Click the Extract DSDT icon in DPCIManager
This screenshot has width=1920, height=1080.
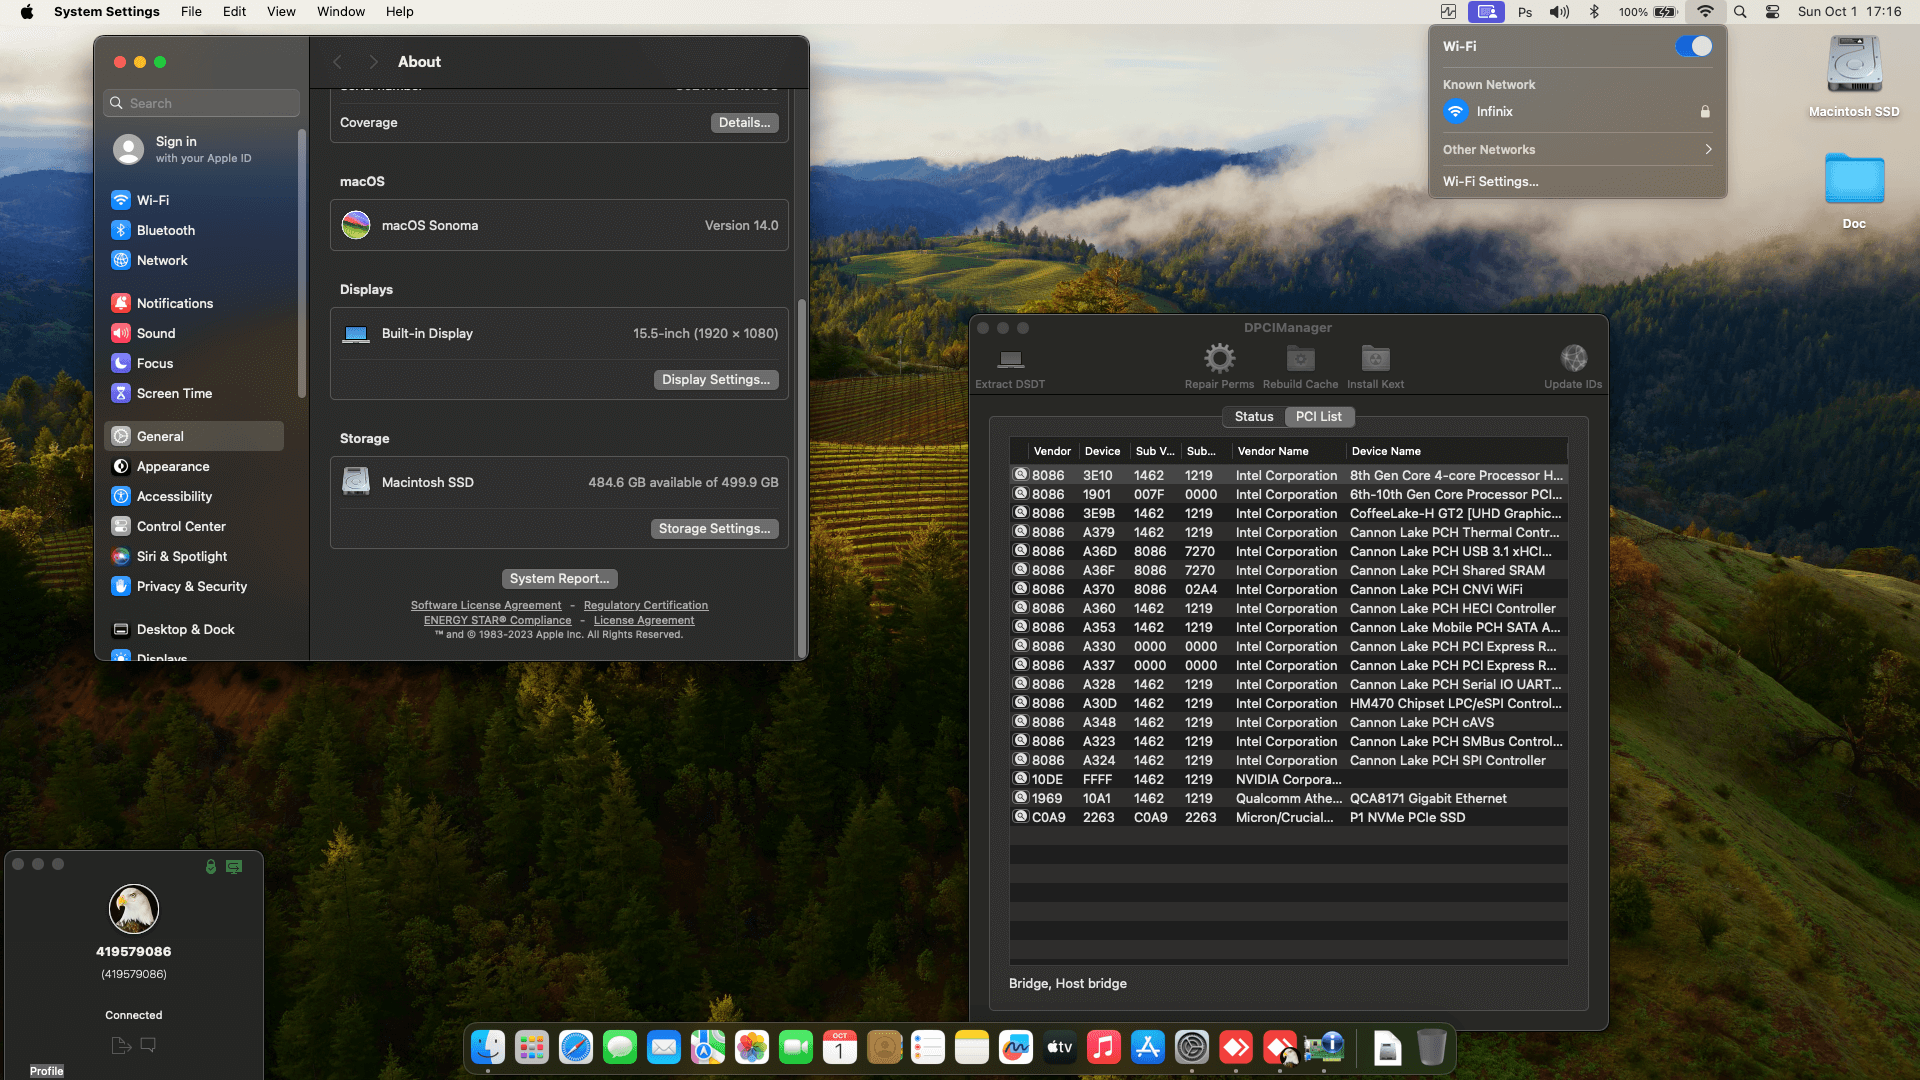click(x=1009, y=365)
